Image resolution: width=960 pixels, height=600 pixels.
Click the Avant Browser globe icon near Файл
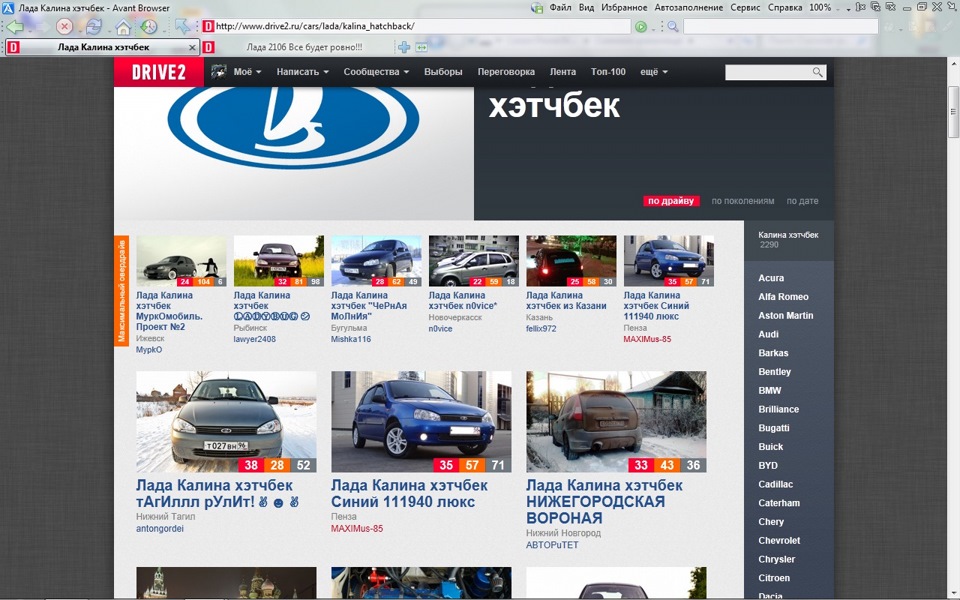click(537, 8)
